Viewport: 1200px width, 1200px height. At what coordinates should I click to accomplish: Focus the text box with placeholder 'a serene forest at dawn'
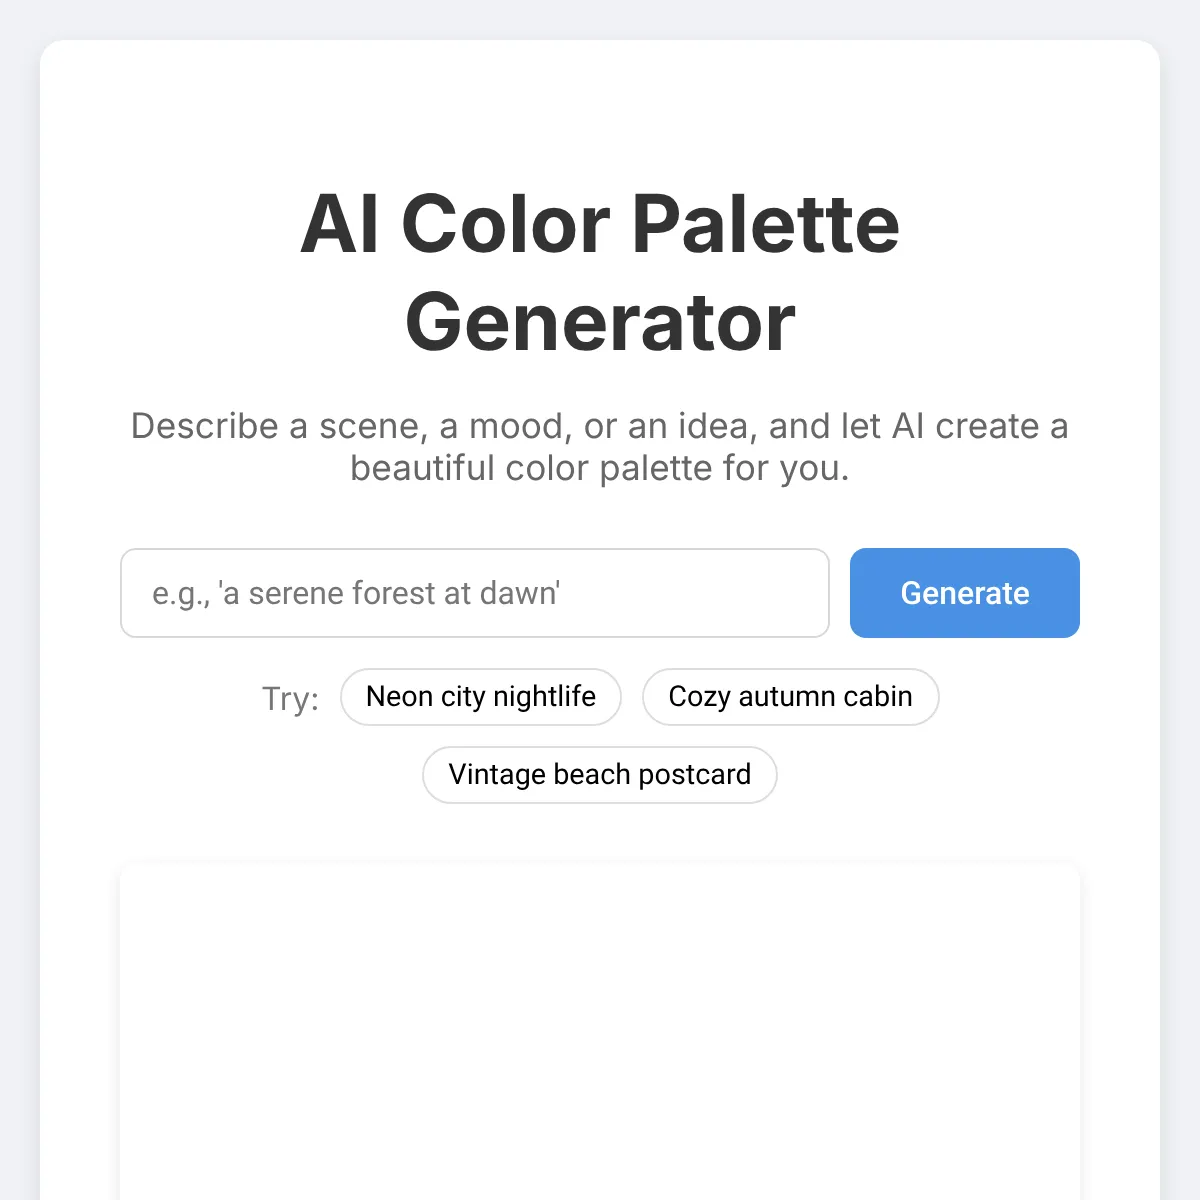pos(474,593)
